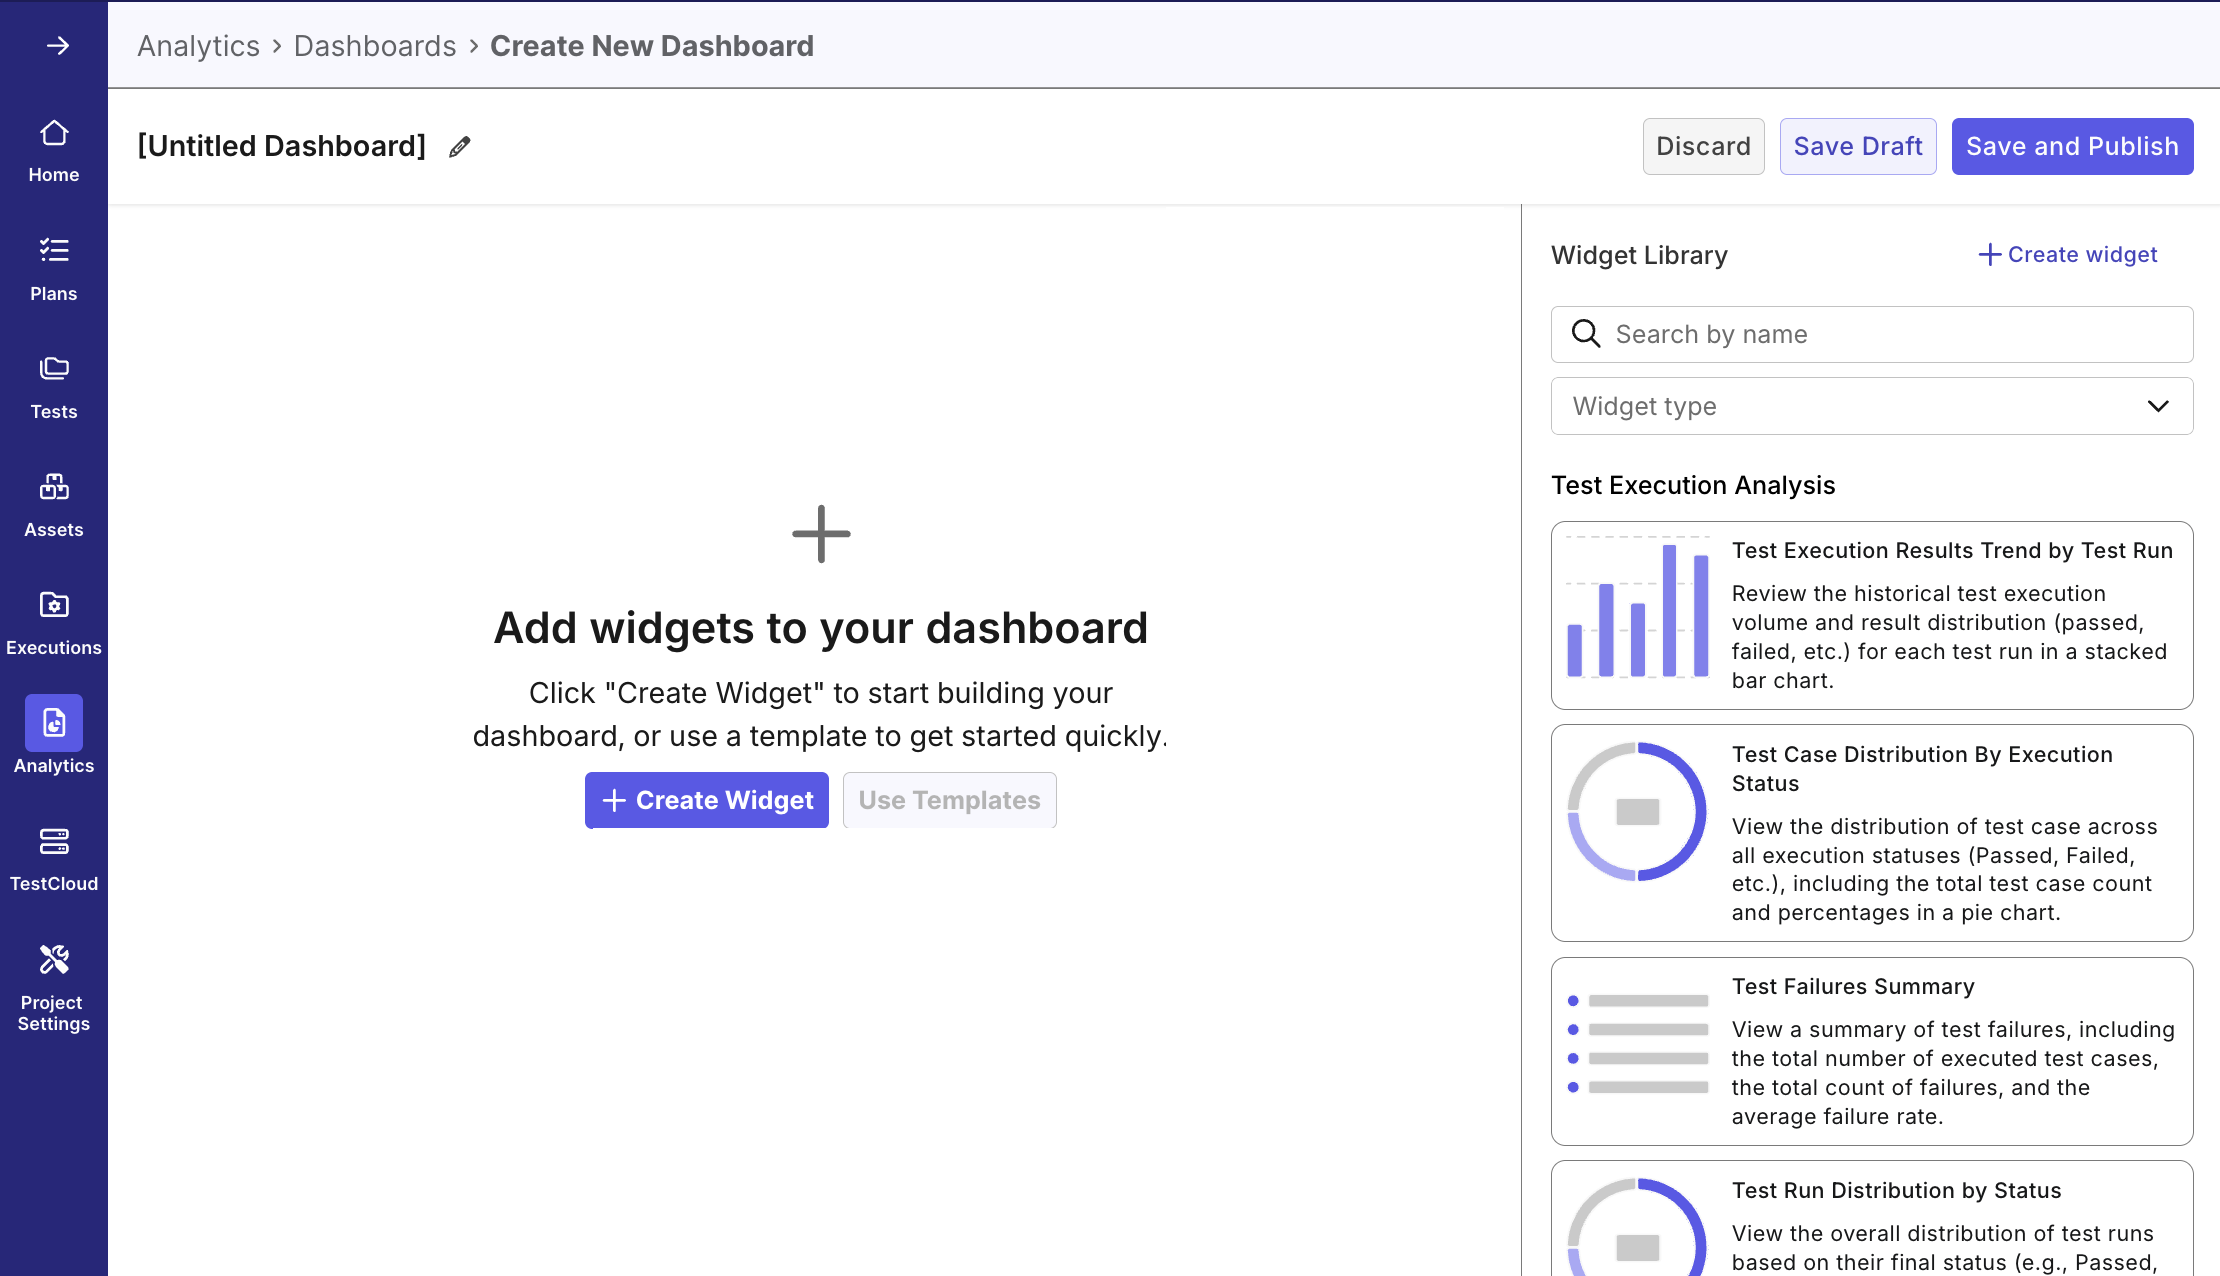Discard the untitled dashboard
Screen dimensions: 2220x1276
1703,146
